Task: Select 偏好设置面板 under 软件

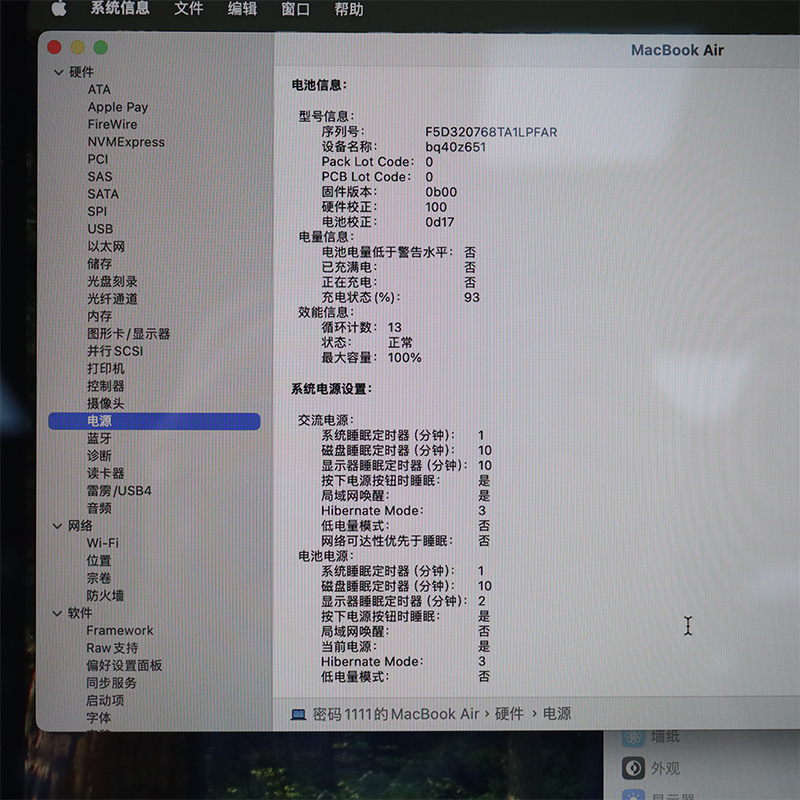Action: pyautogui.click(x=124, y=665)
